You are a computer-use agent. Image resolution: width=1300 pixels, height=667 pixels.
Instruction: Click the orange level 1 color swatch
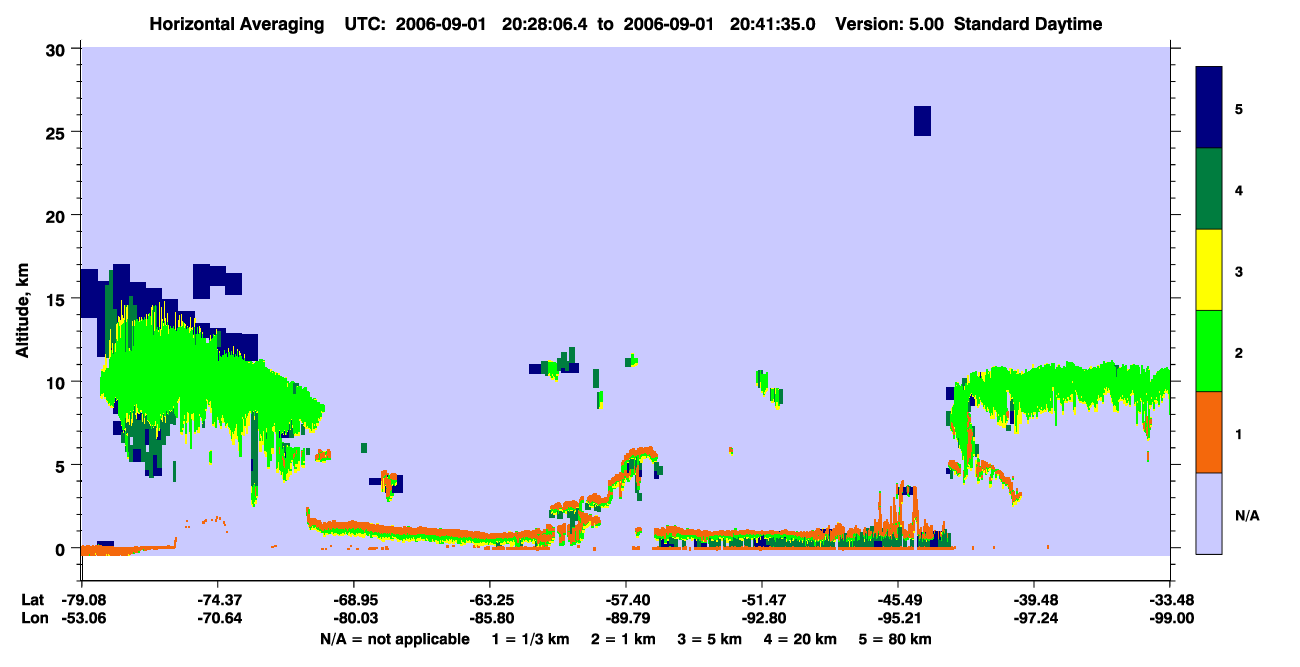[1209, 432]
